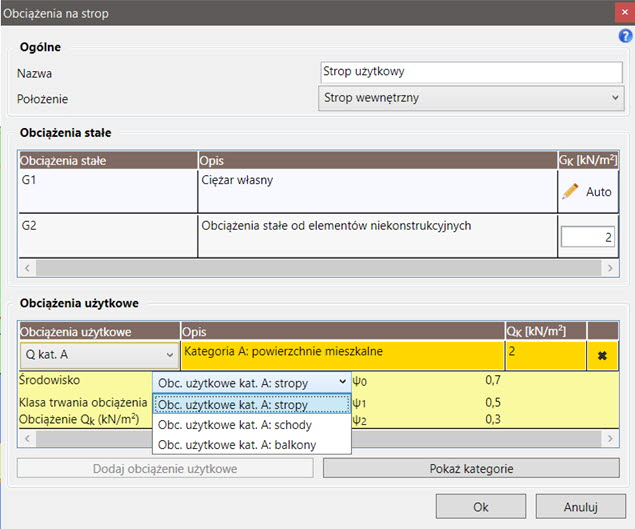Focus the Nazwa text field
This screenshot has height=529, width=635.
coord(471,72)
